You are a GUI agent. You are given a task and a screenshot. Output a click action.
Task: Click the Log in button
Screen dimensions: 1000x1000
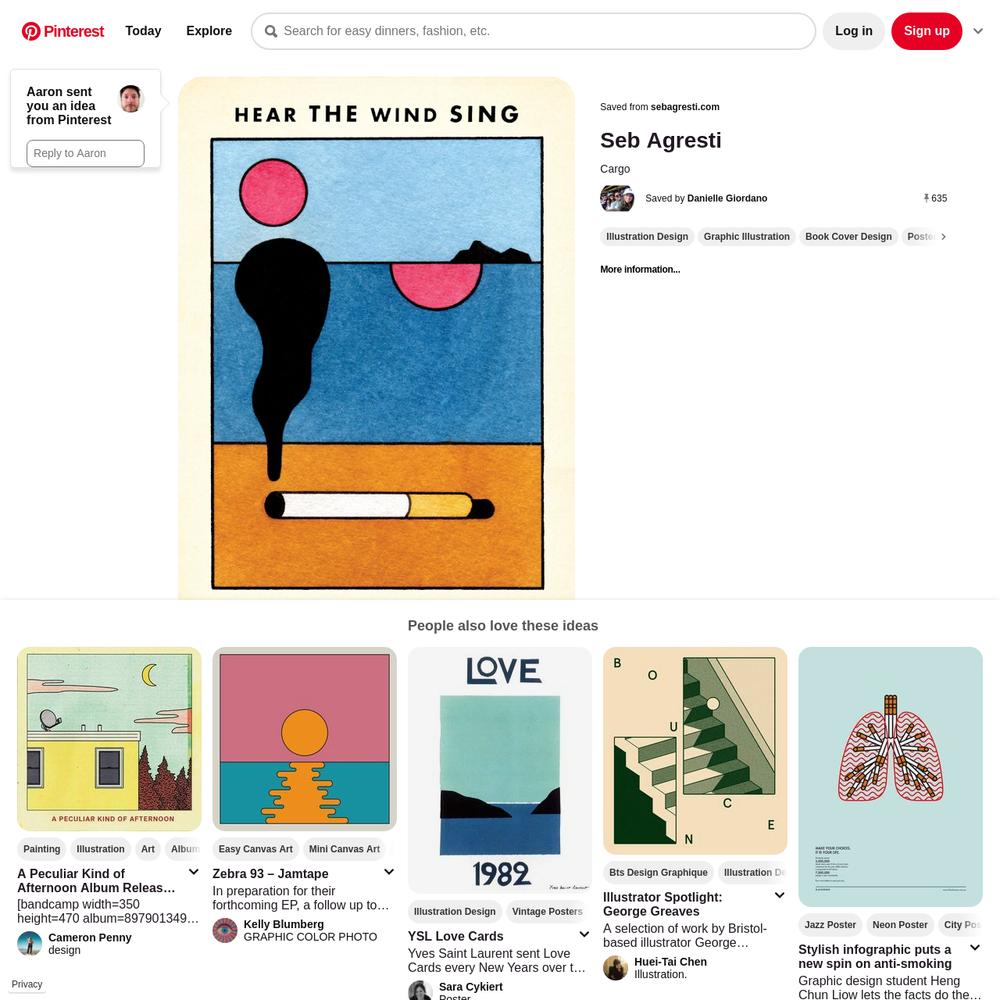[853, 31]
